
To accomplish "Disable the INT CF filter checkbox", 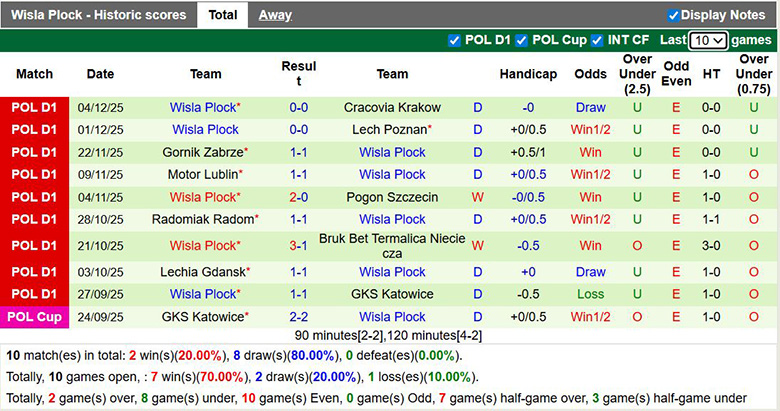I will pyautogui.click(x=597, y=40).
